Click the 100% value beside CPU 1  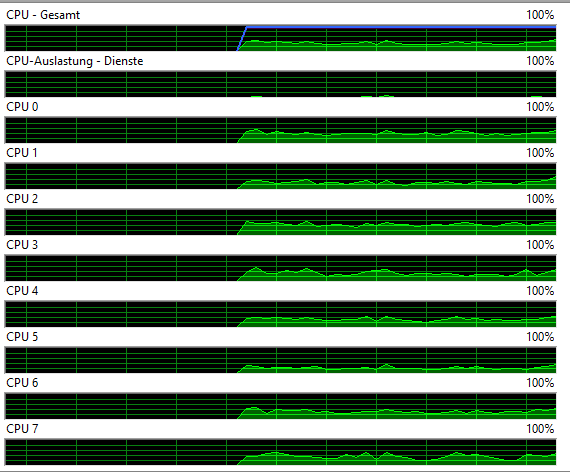point(540,153)
